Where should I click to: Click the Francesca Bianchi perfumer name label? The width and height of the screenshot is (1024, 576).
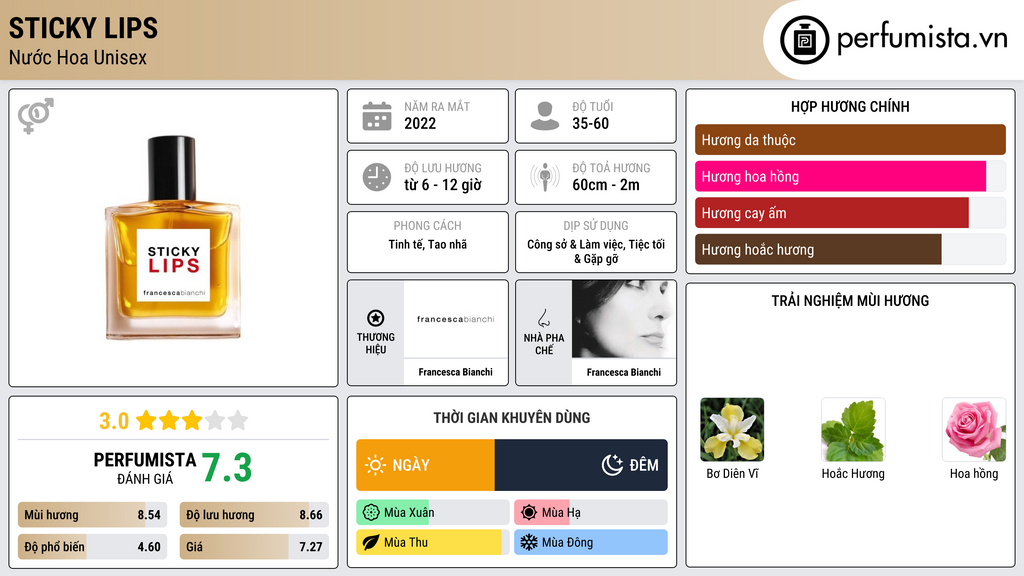coord(624,372)
